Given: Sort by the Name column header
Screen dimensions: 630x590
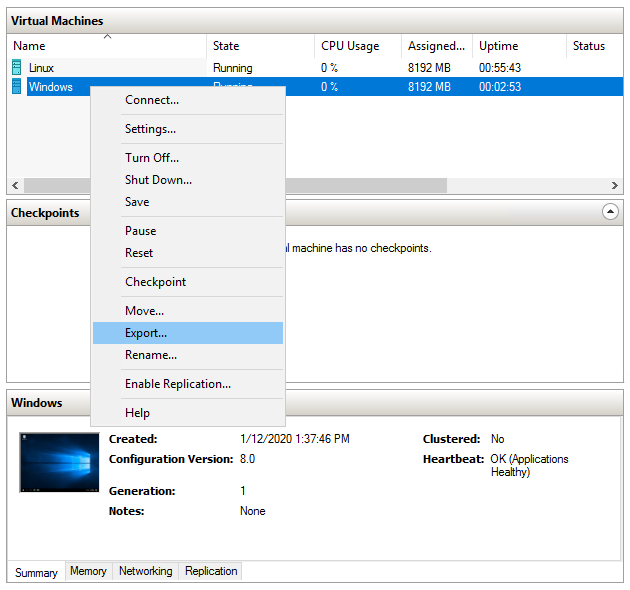Looking at the screenshot, I should (106, 46).
